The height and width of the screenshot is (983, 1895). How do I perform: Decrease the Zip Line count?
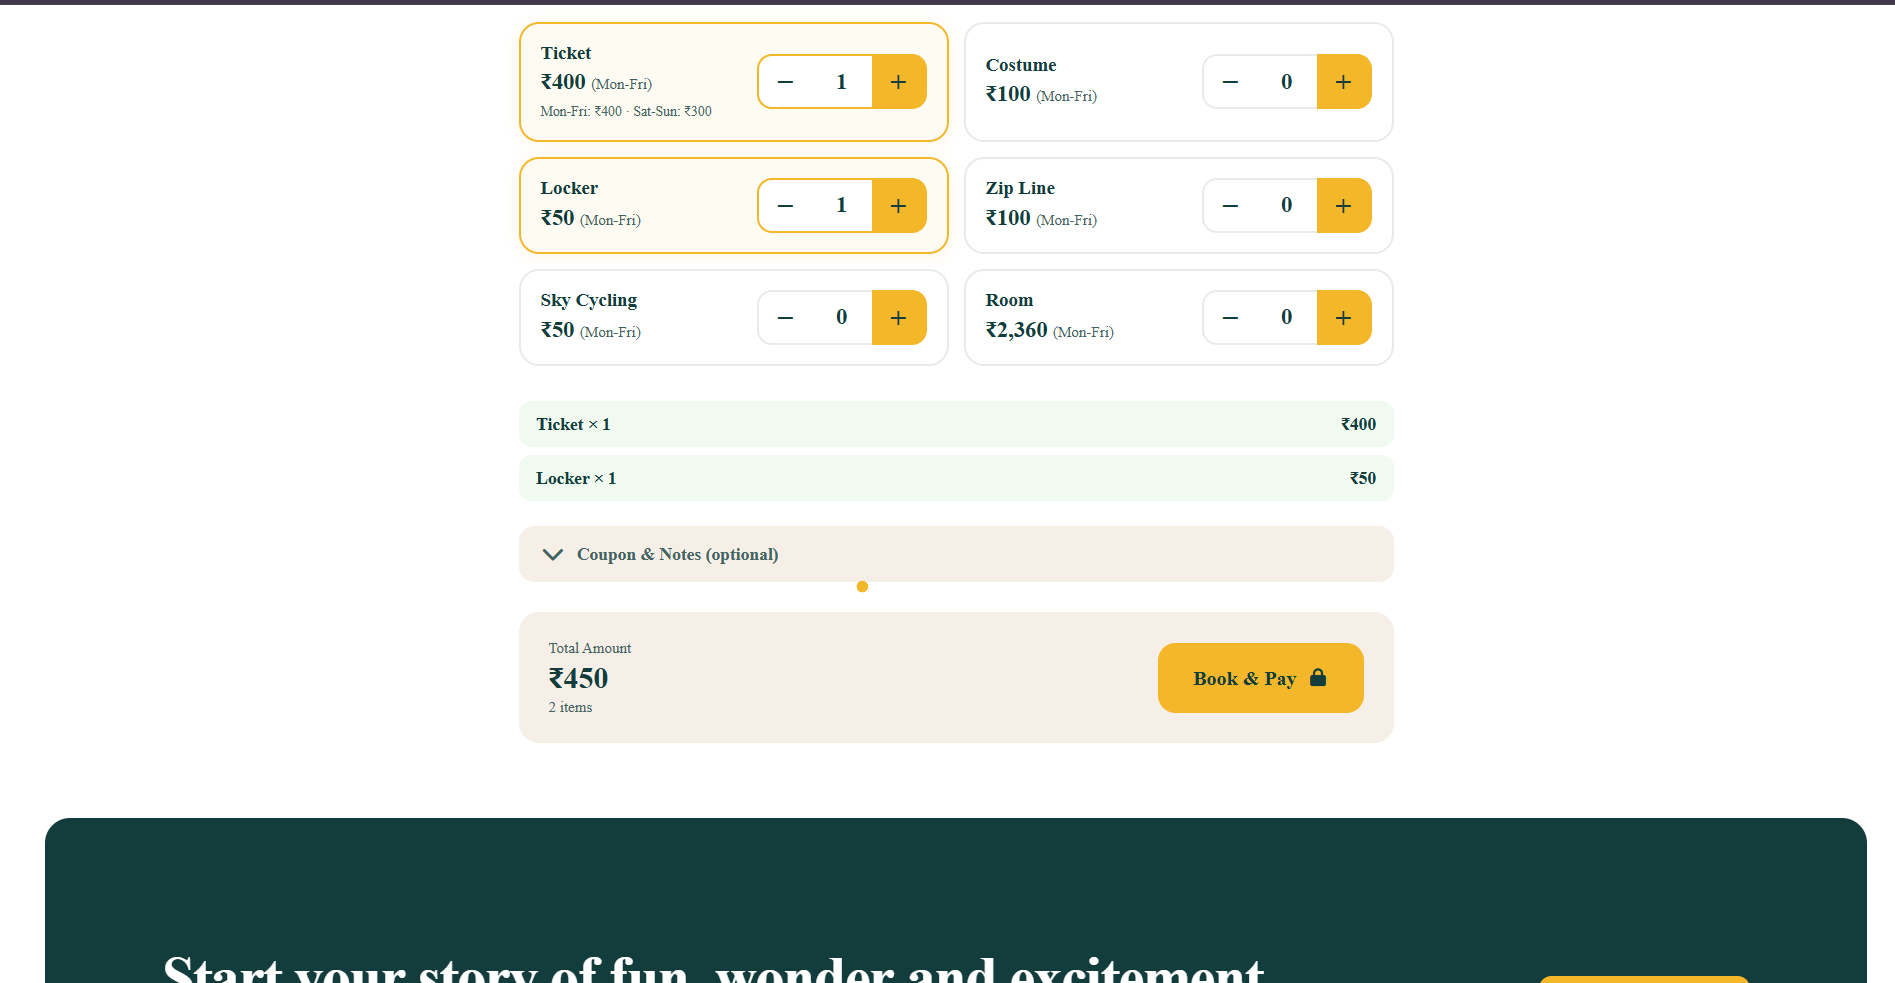(x=1230, y=205)
